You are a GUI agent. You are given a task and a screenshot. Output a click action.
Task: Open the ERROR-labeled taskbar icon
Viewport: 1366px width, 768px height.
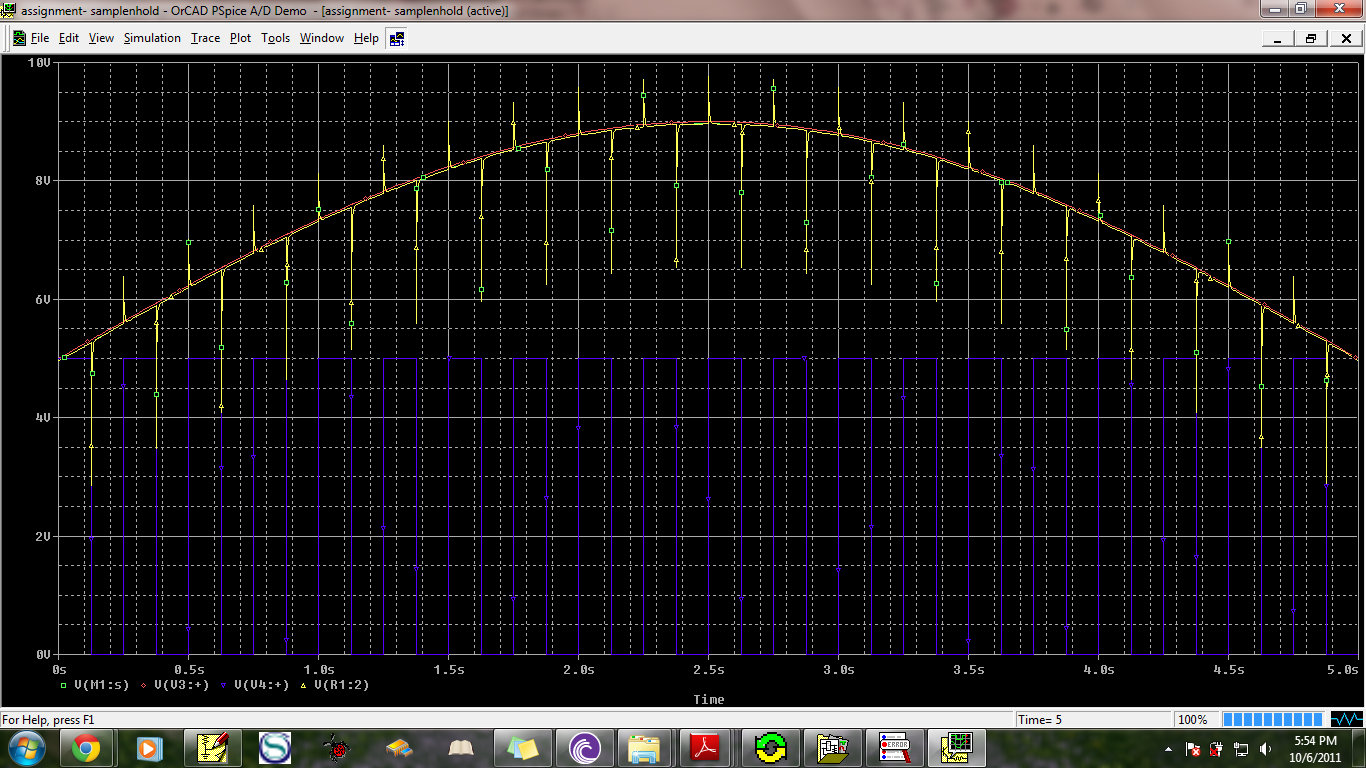pyautogui.click(x=895, y=748)
